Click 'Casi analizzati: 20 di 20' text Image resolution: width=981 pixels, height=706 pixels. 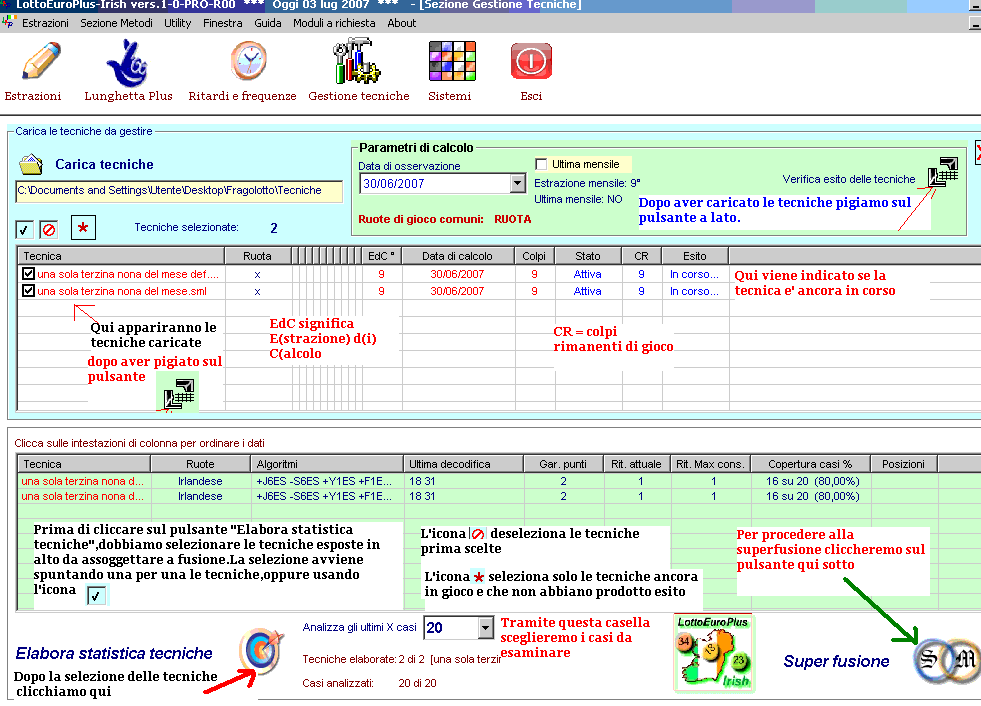pos(369,683)
